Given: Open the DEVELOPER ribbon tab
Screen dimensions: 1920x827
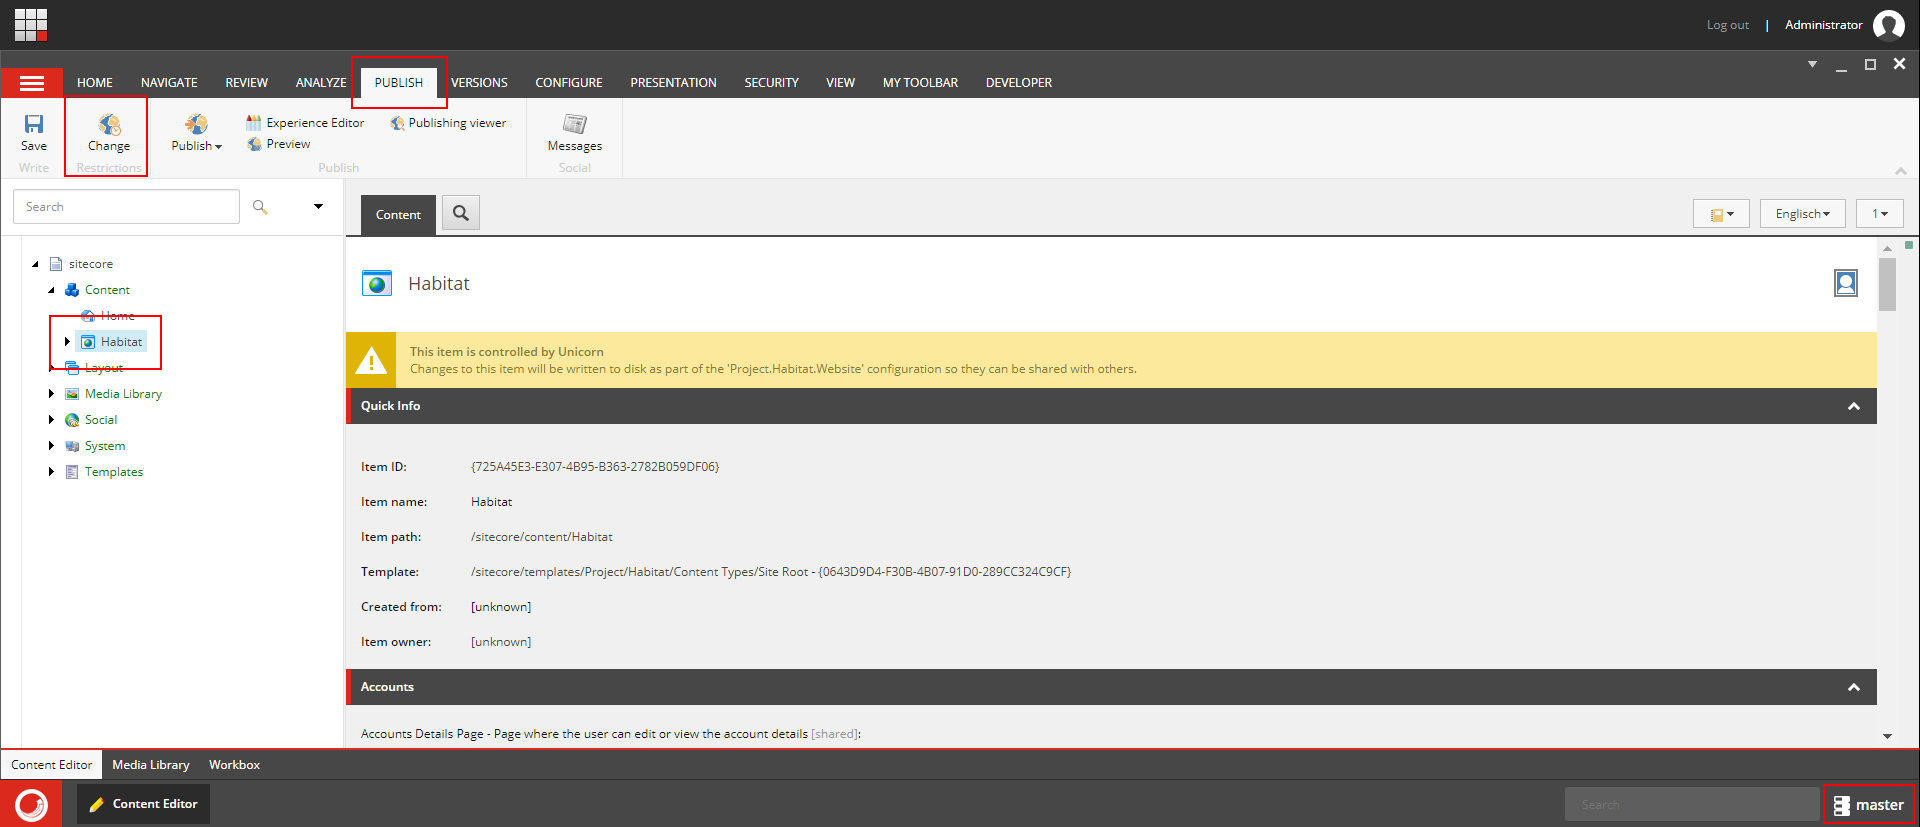Looking at the screenshot, I should click(x=1019, y=83).
